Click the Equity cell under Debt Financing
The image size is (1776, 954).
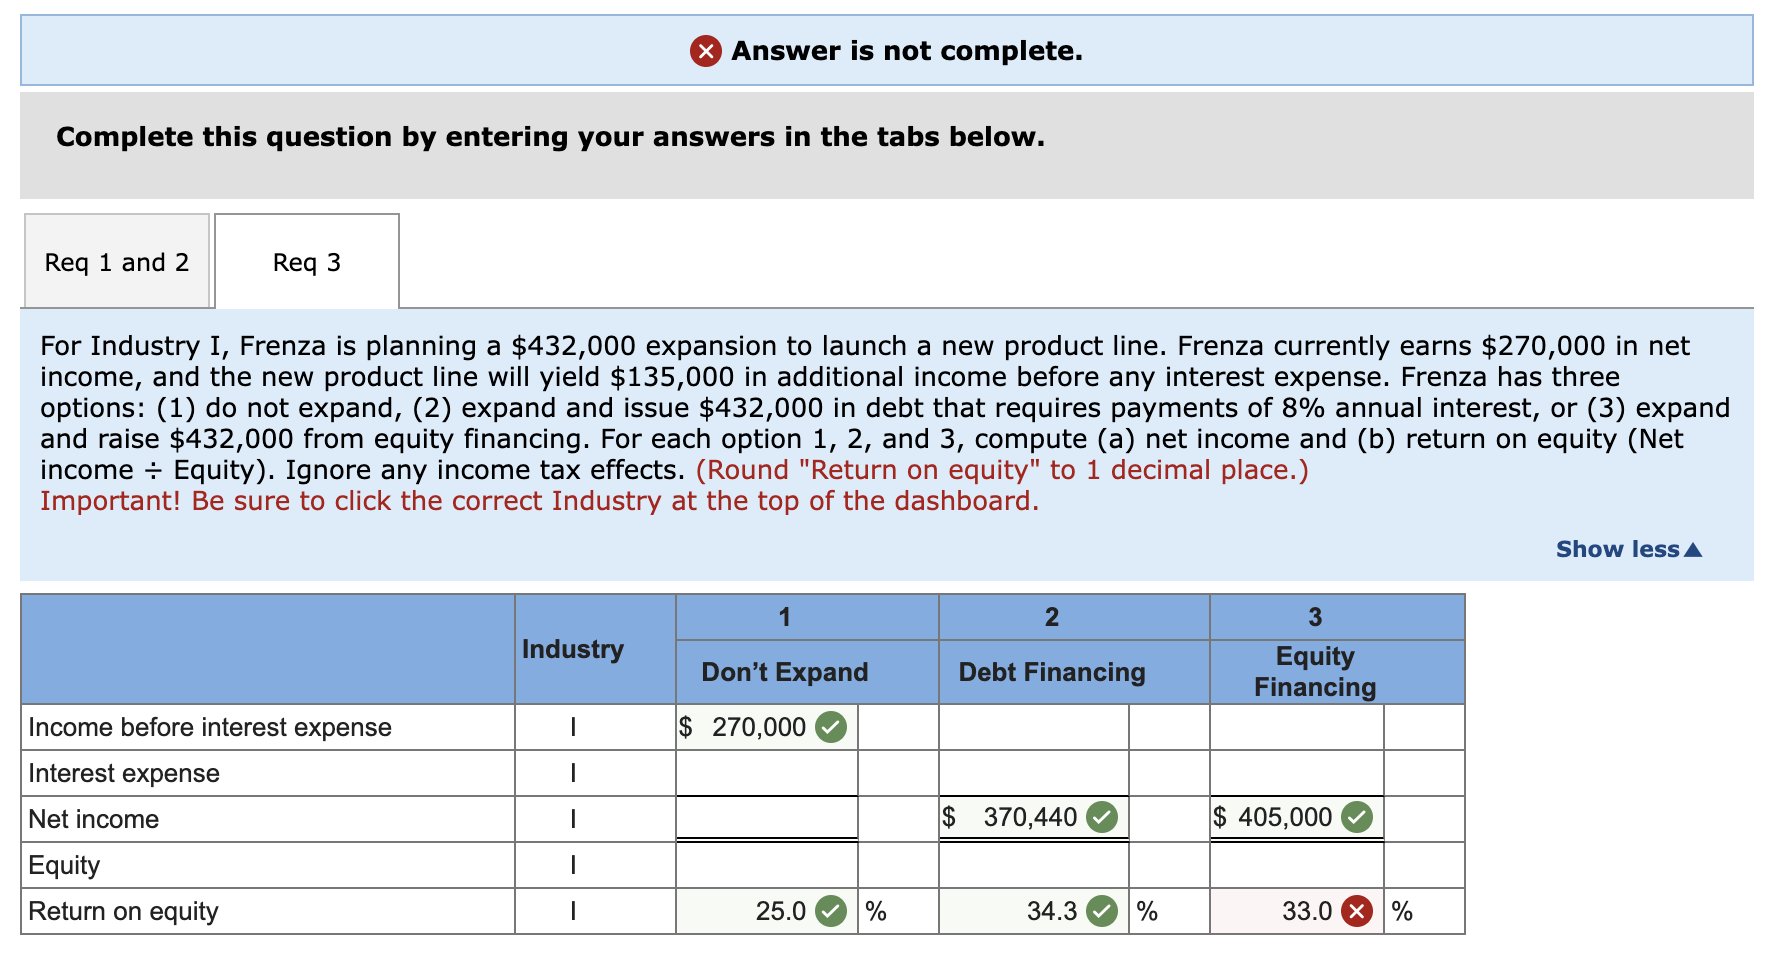click(x=1033, y=864)
